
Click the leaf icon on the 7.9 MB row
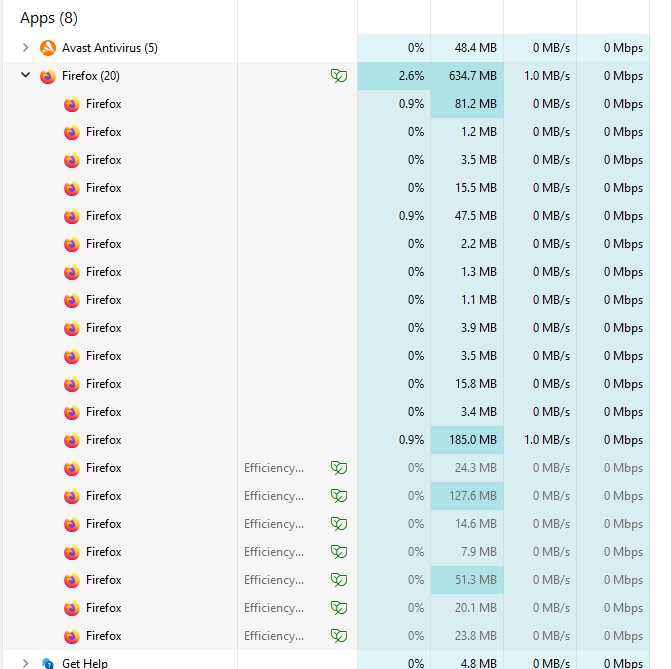tap(339, 552)
